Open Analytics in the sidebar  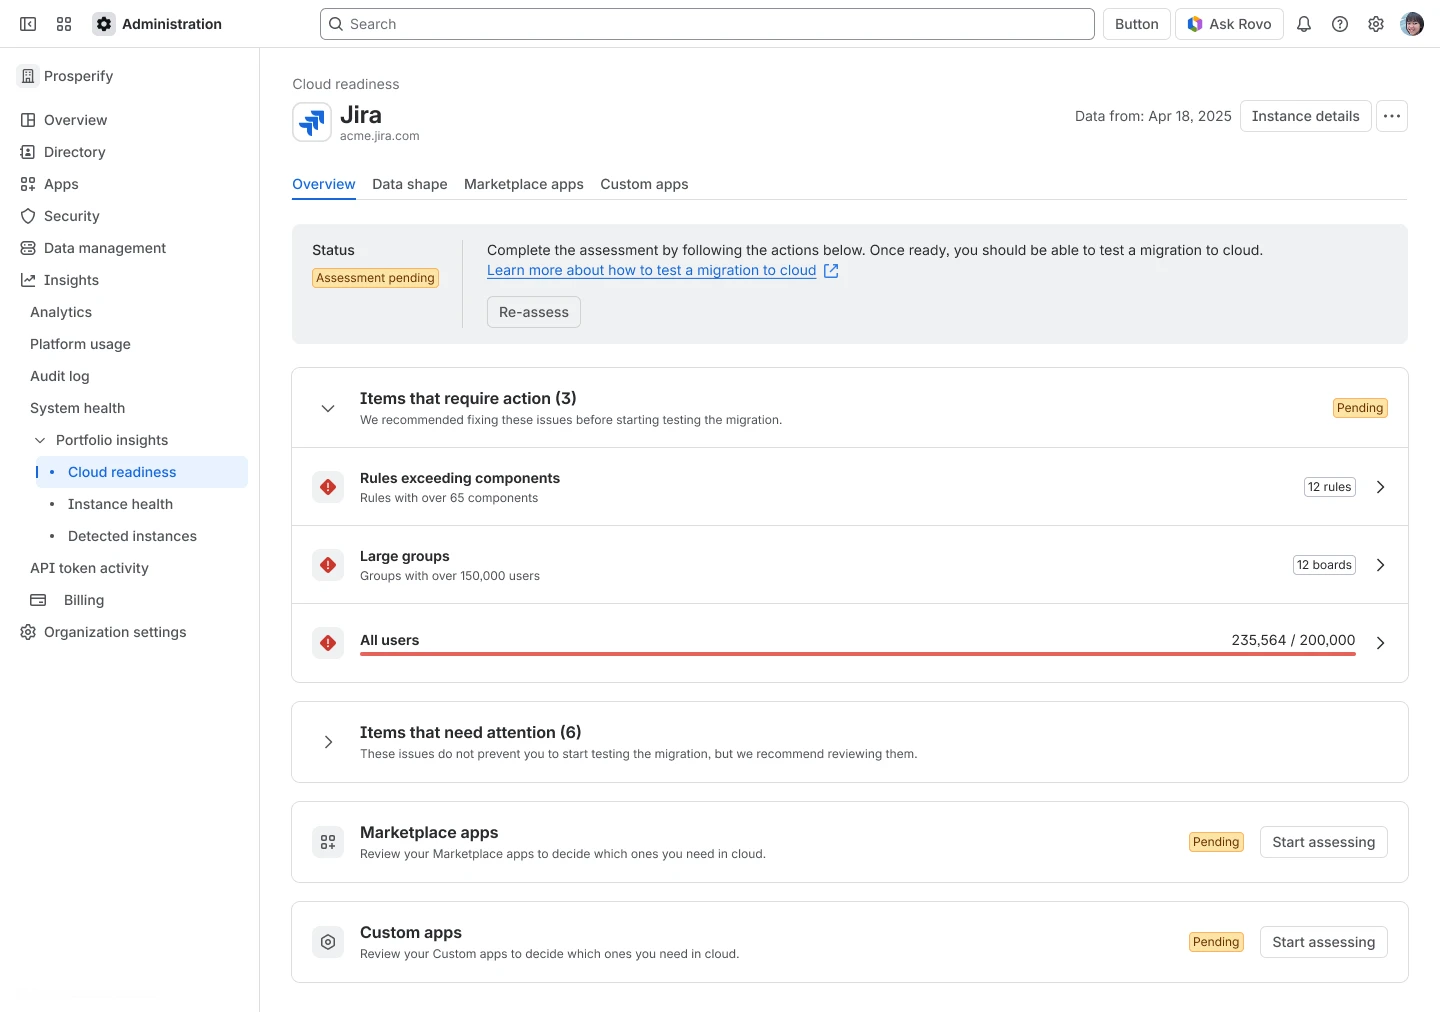pyautogui.click(x=61, y=312)
